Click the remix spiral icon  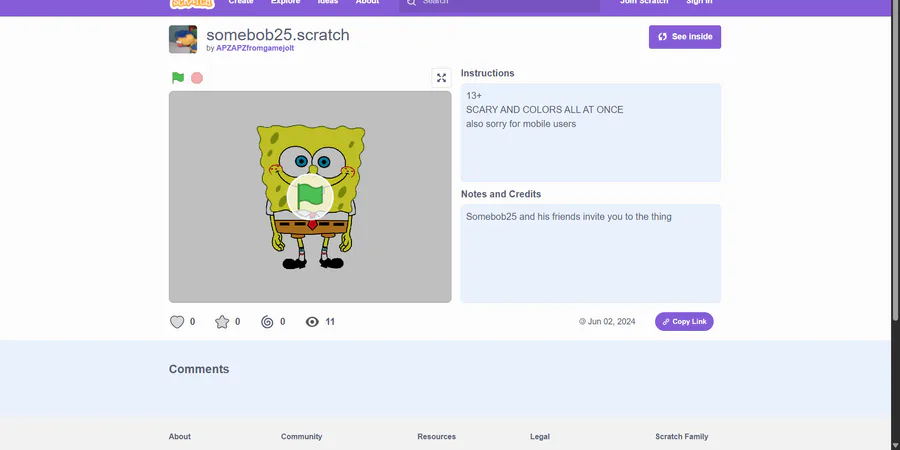(x=267, y=322)
